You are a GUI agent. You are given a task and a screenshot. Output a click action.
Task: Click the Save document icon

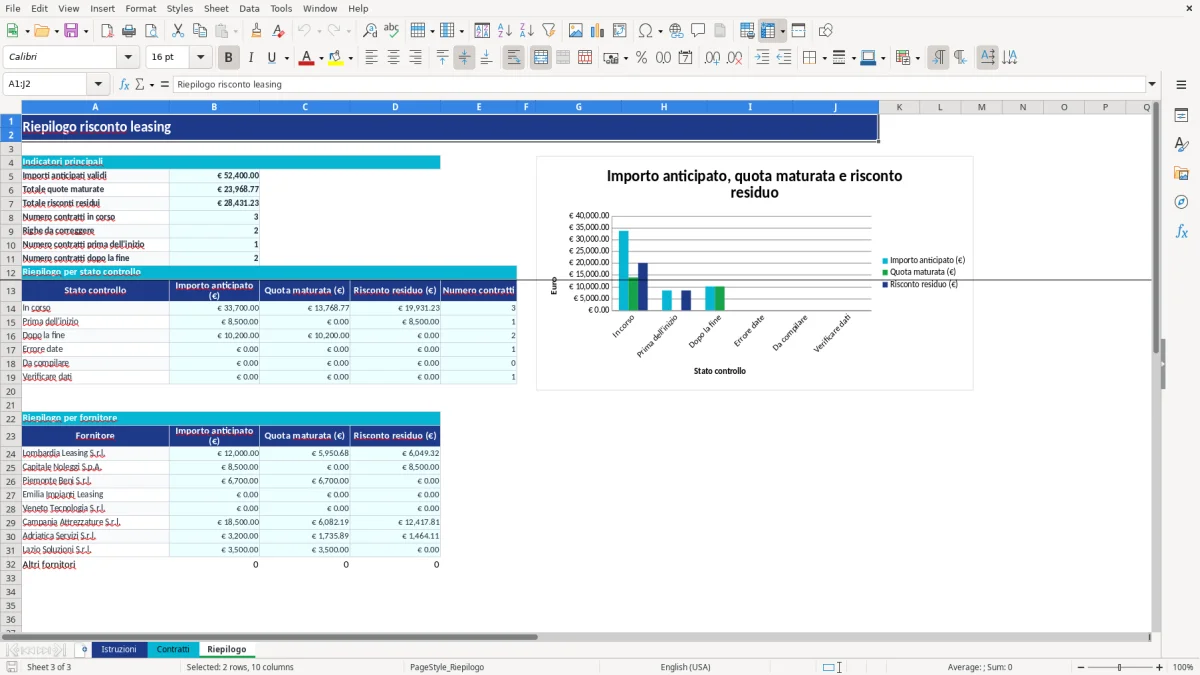71,31
